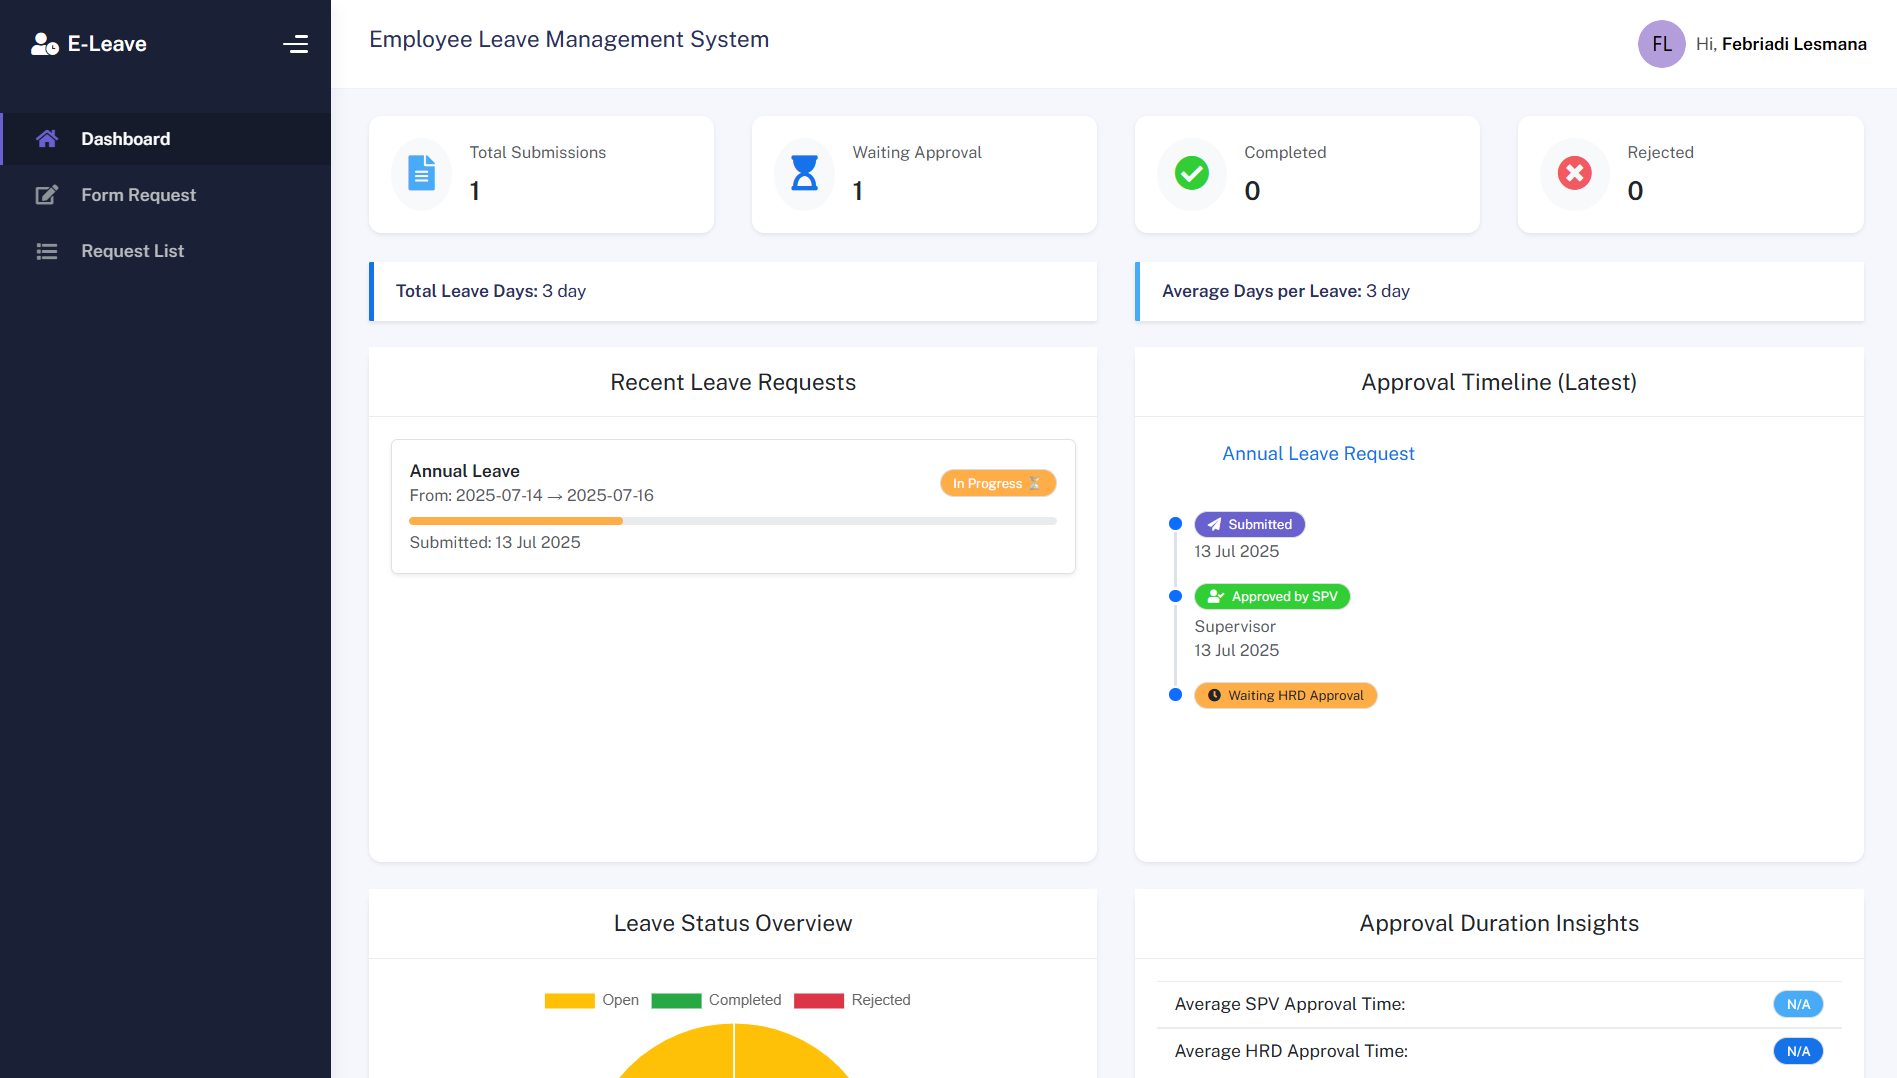Click the Approved by SPV badge
The width and height of the screenshot is (1897, 1078).
(1272, 596)
